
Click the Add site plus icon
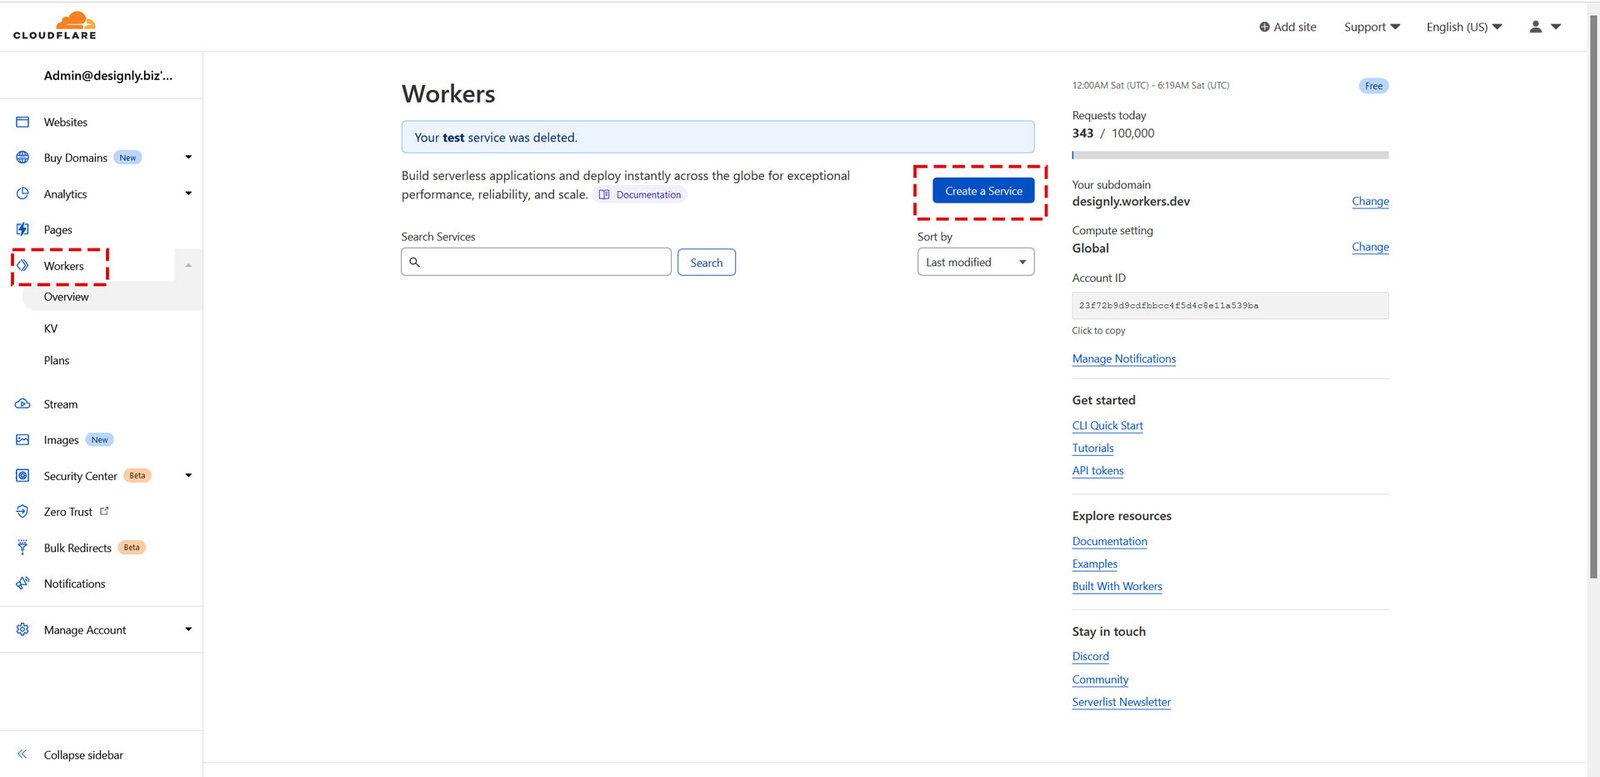1265,27
